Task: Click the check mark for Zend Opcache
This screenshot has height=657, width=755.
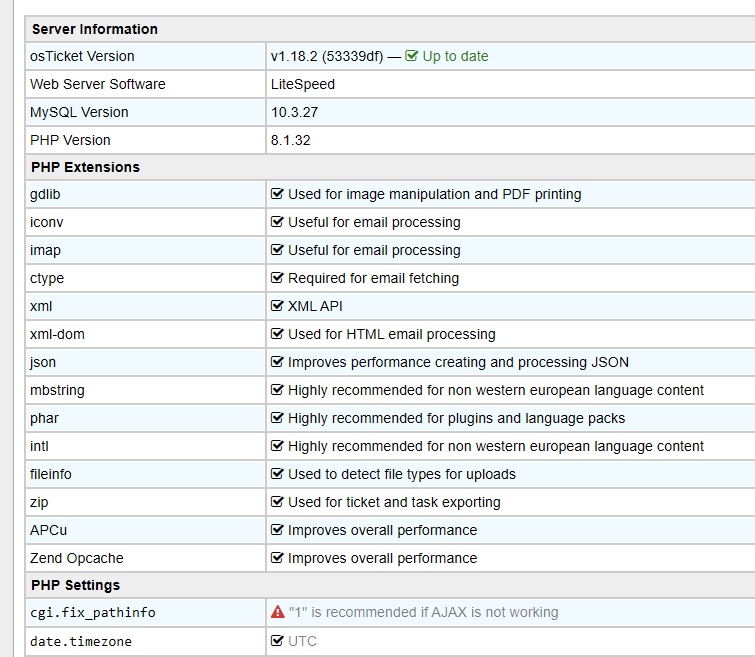Action: tap(278, 558)
